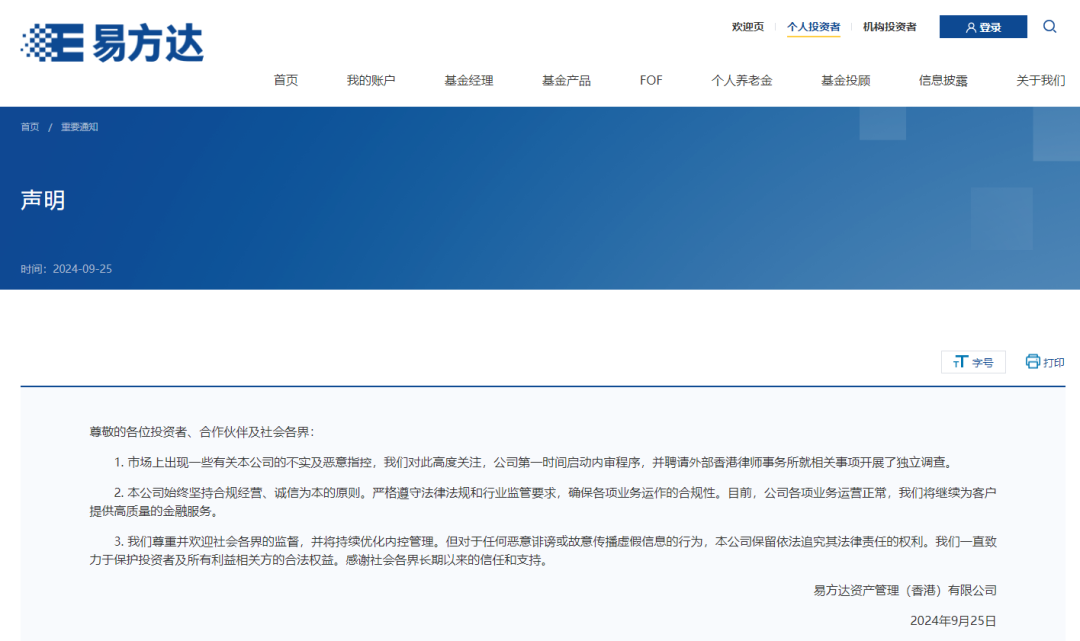
Task: Open the 字号 font size button
Action: point(973,362)
